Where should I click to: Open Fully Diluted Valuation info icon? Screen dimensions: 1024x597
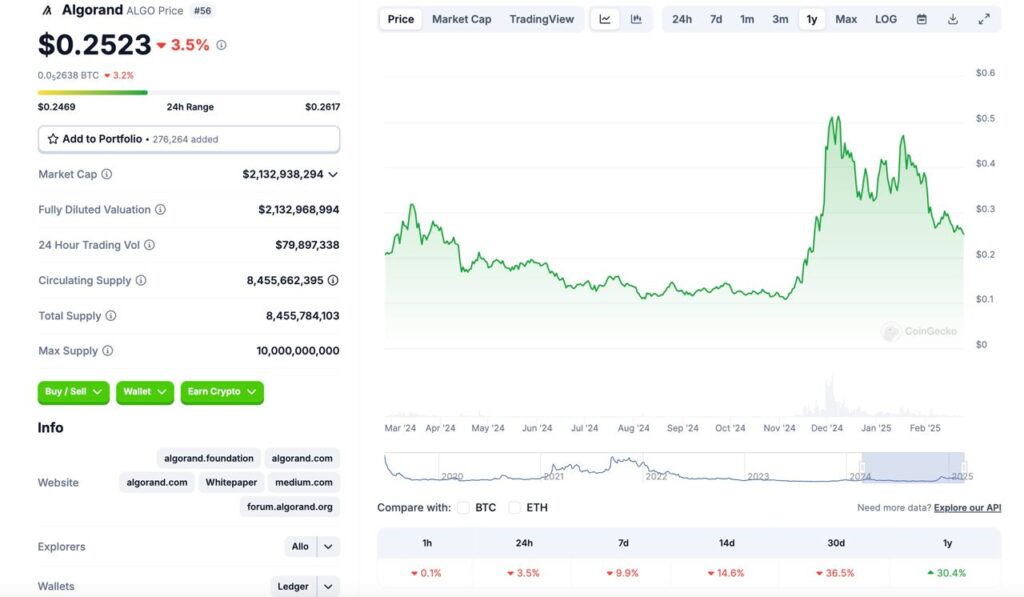tap(160, 210)
